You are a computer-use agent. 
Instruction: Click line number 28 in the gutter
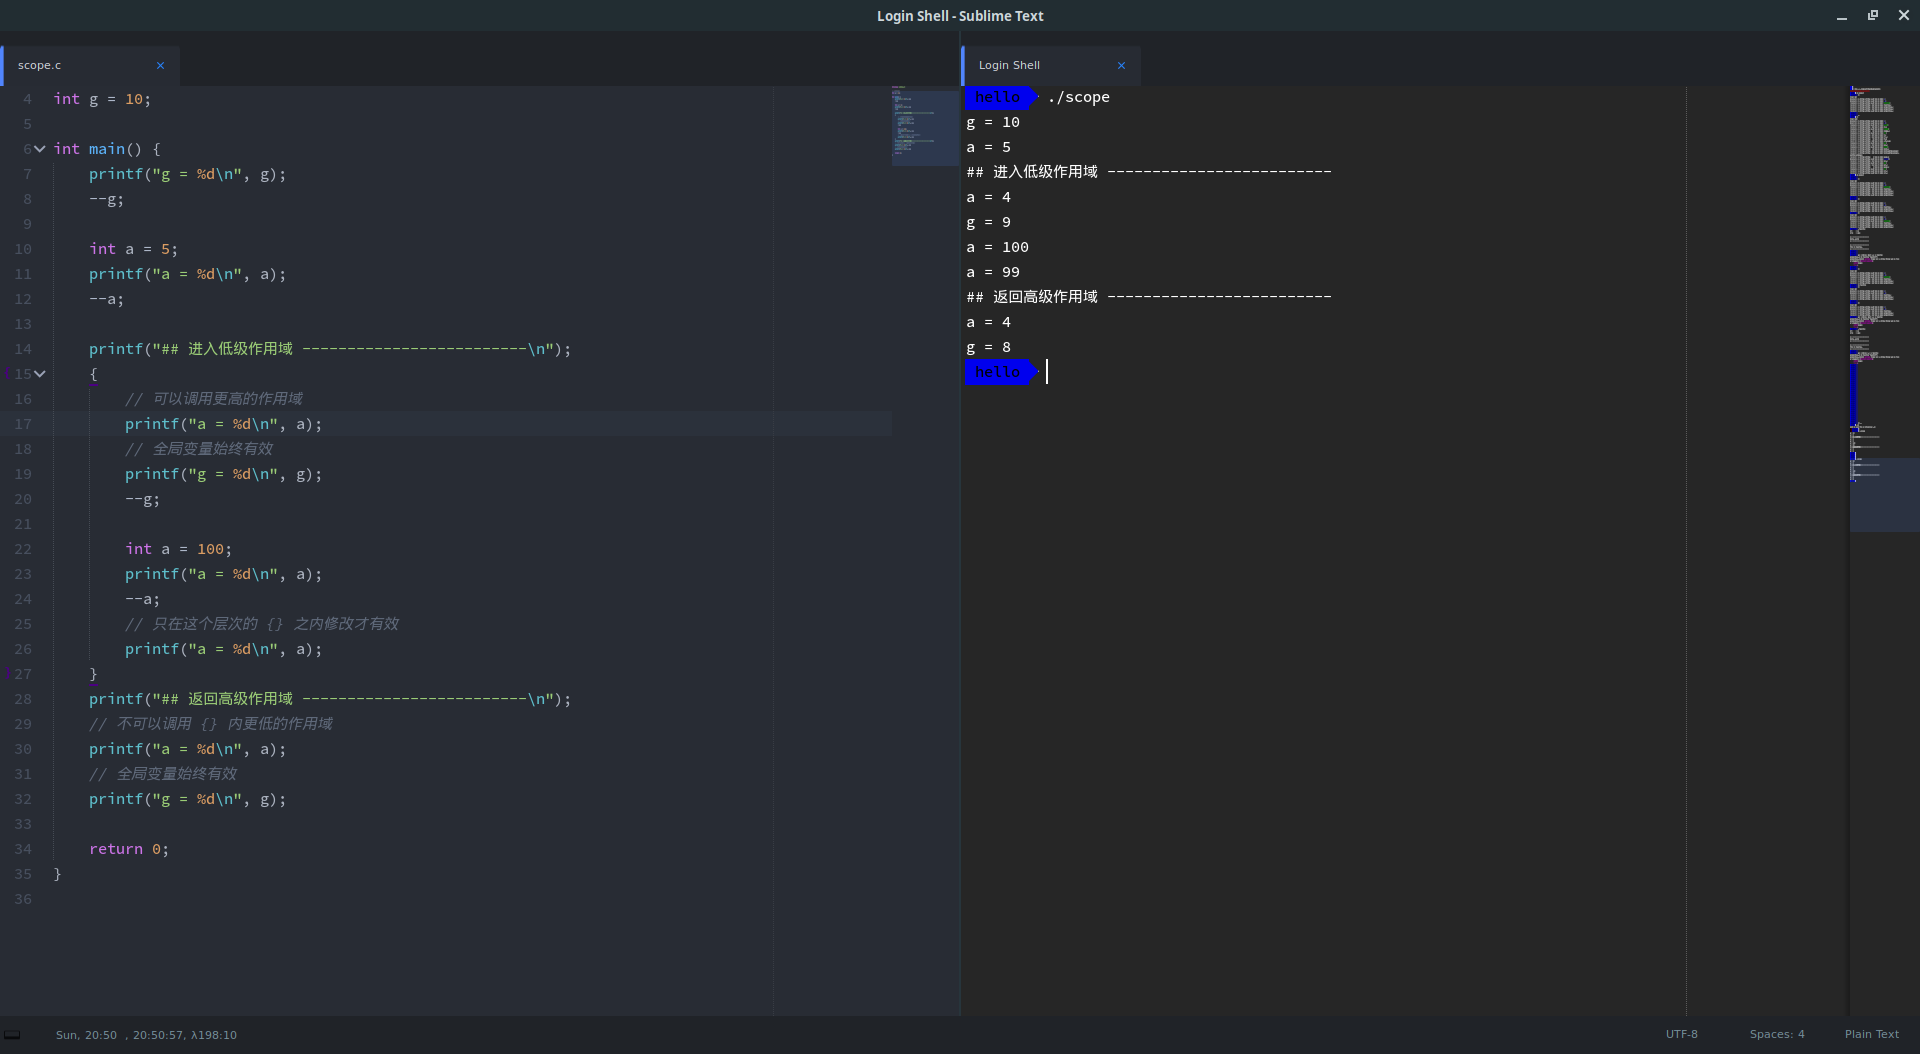[23, 699]
